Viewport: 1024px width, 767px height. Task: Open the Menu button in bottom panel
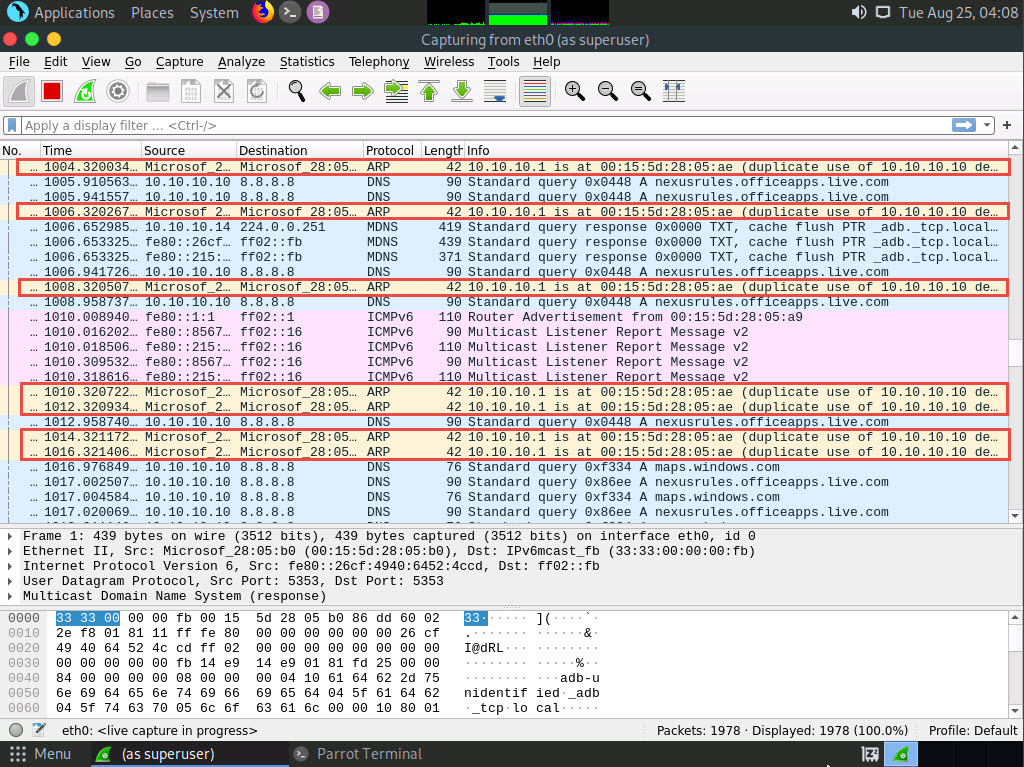[x=40, y=754]
